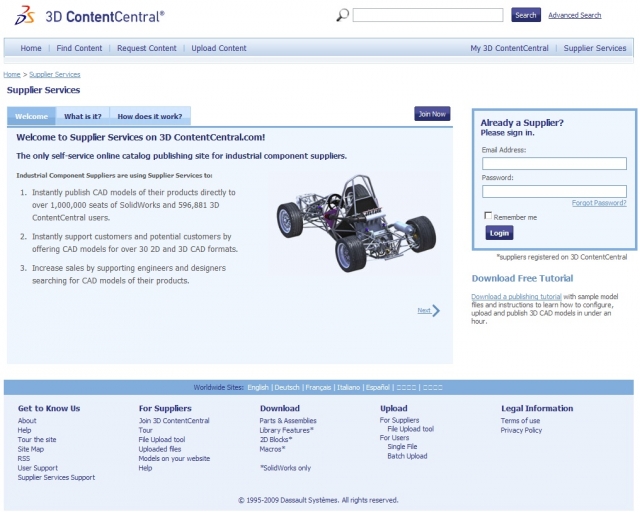Image resolution: width=640 pixels, height=512 pixels.
Task: Toggle the Remember me checkbox
Action: [x=488, y=215]
